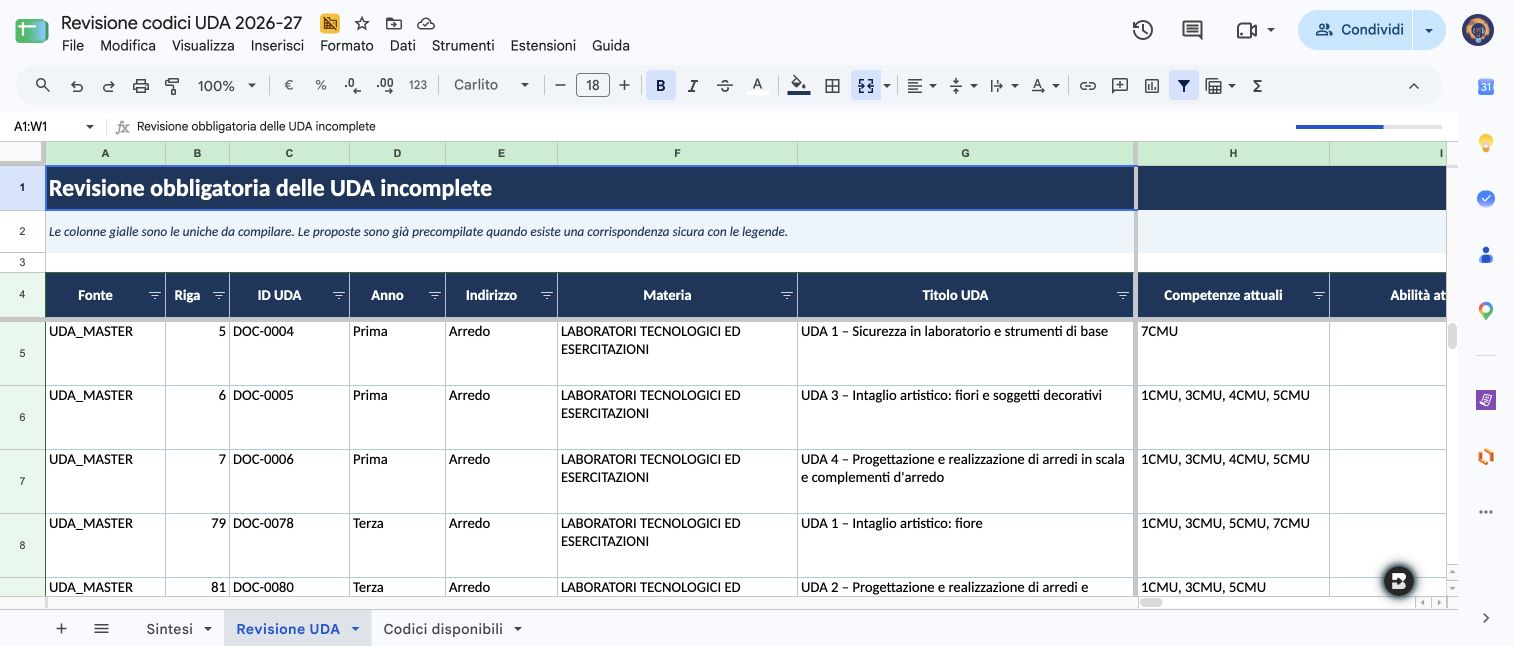The height and width of the screenshot is (646, 1514).
Task: Print the spreadsheet using printer icon
Action: [x=141, y=86]
